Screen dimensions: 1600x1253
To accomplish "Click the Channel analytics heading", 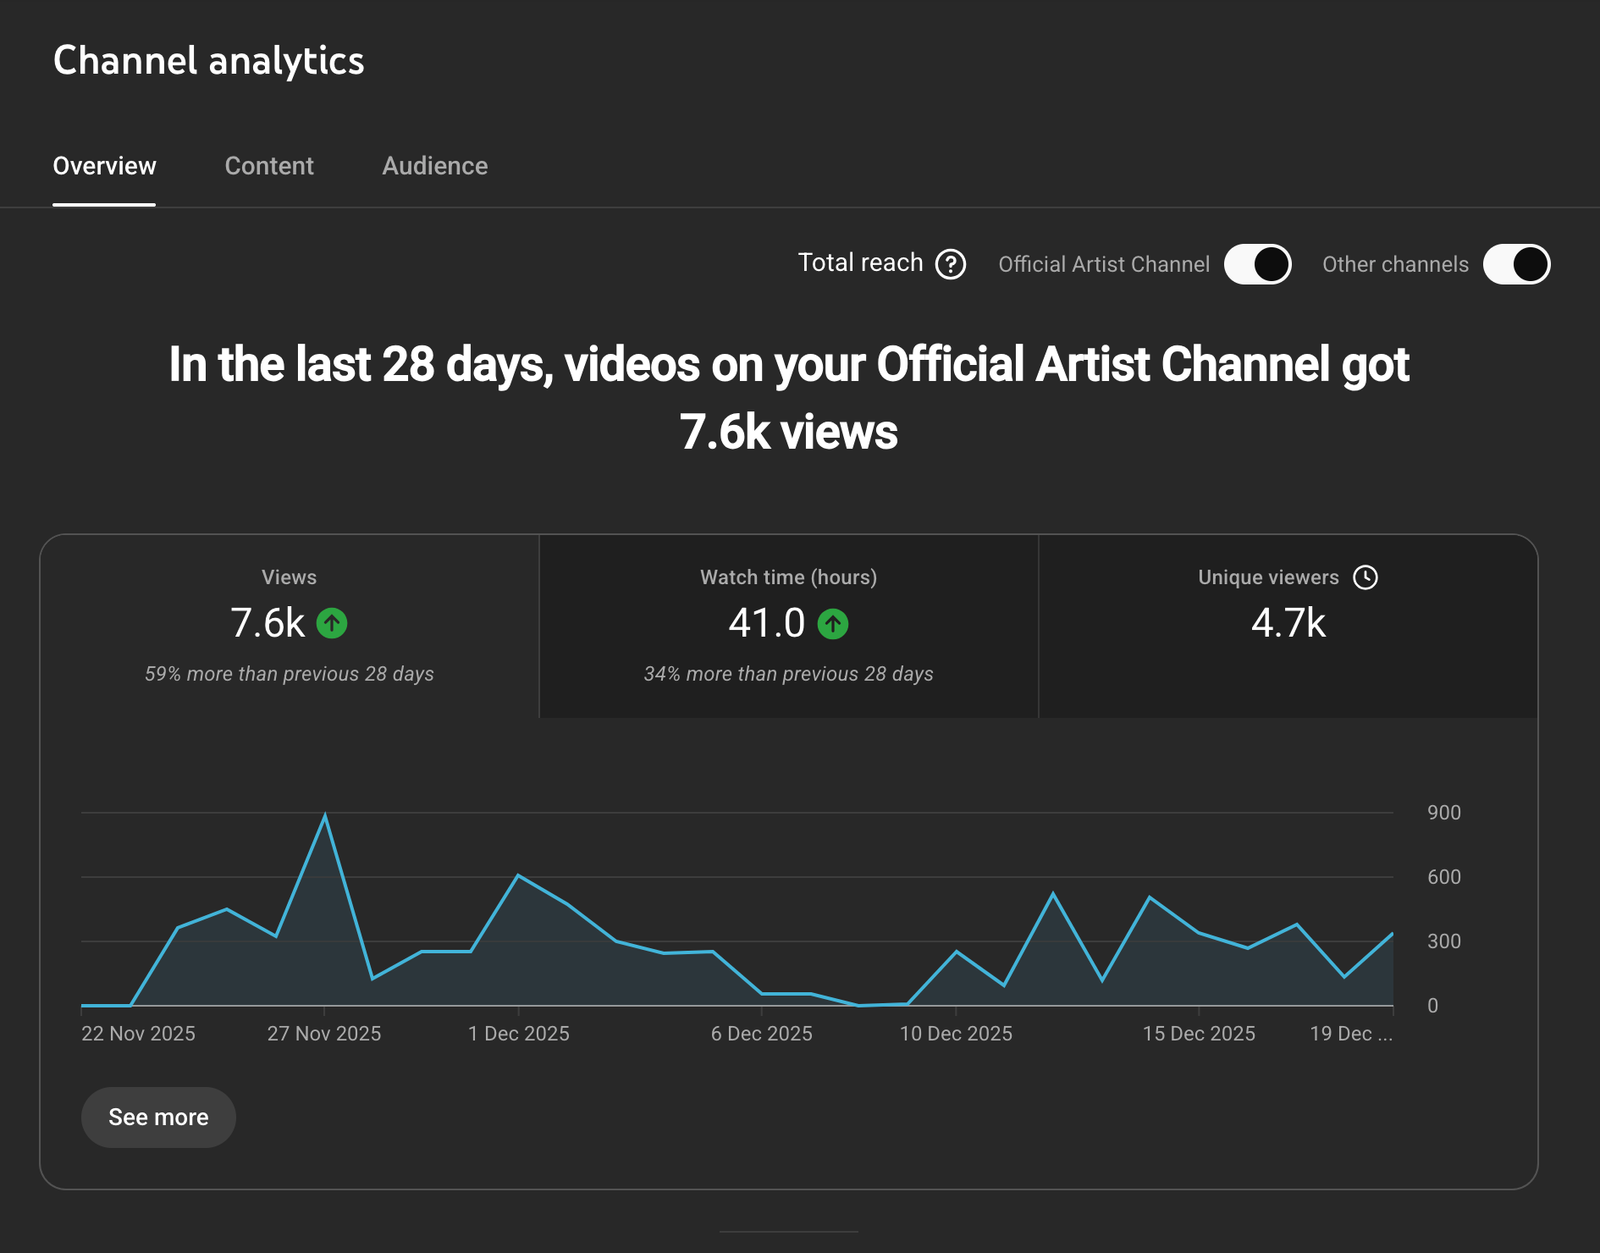I will point(208,61).
